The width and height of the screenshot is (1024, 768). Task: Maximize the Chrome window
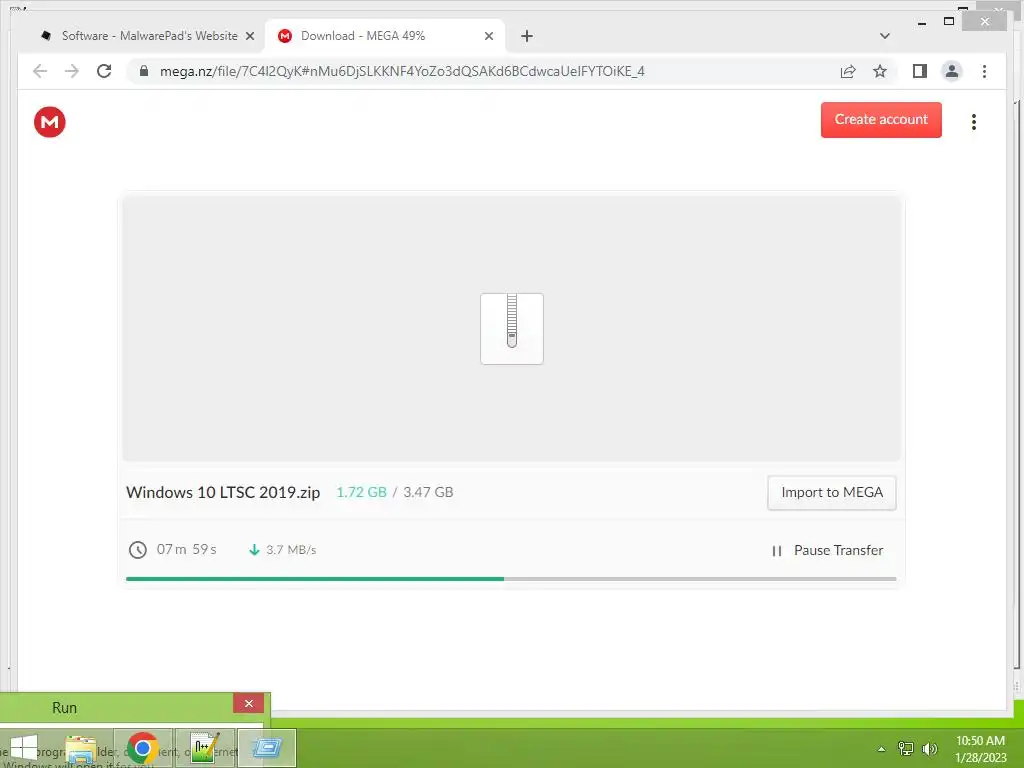[x=949, y=22]
